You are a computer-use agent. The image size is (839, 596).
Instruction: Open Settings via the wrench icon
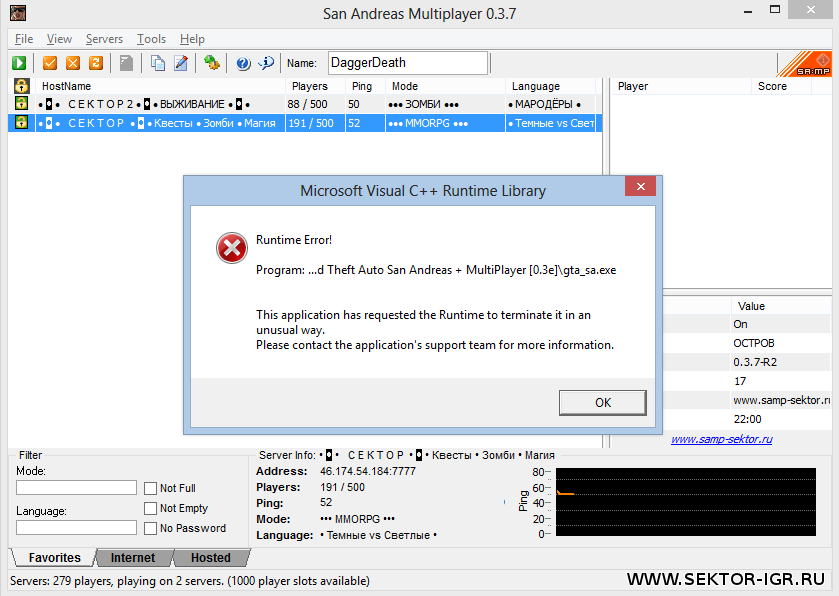pos(211,63)
